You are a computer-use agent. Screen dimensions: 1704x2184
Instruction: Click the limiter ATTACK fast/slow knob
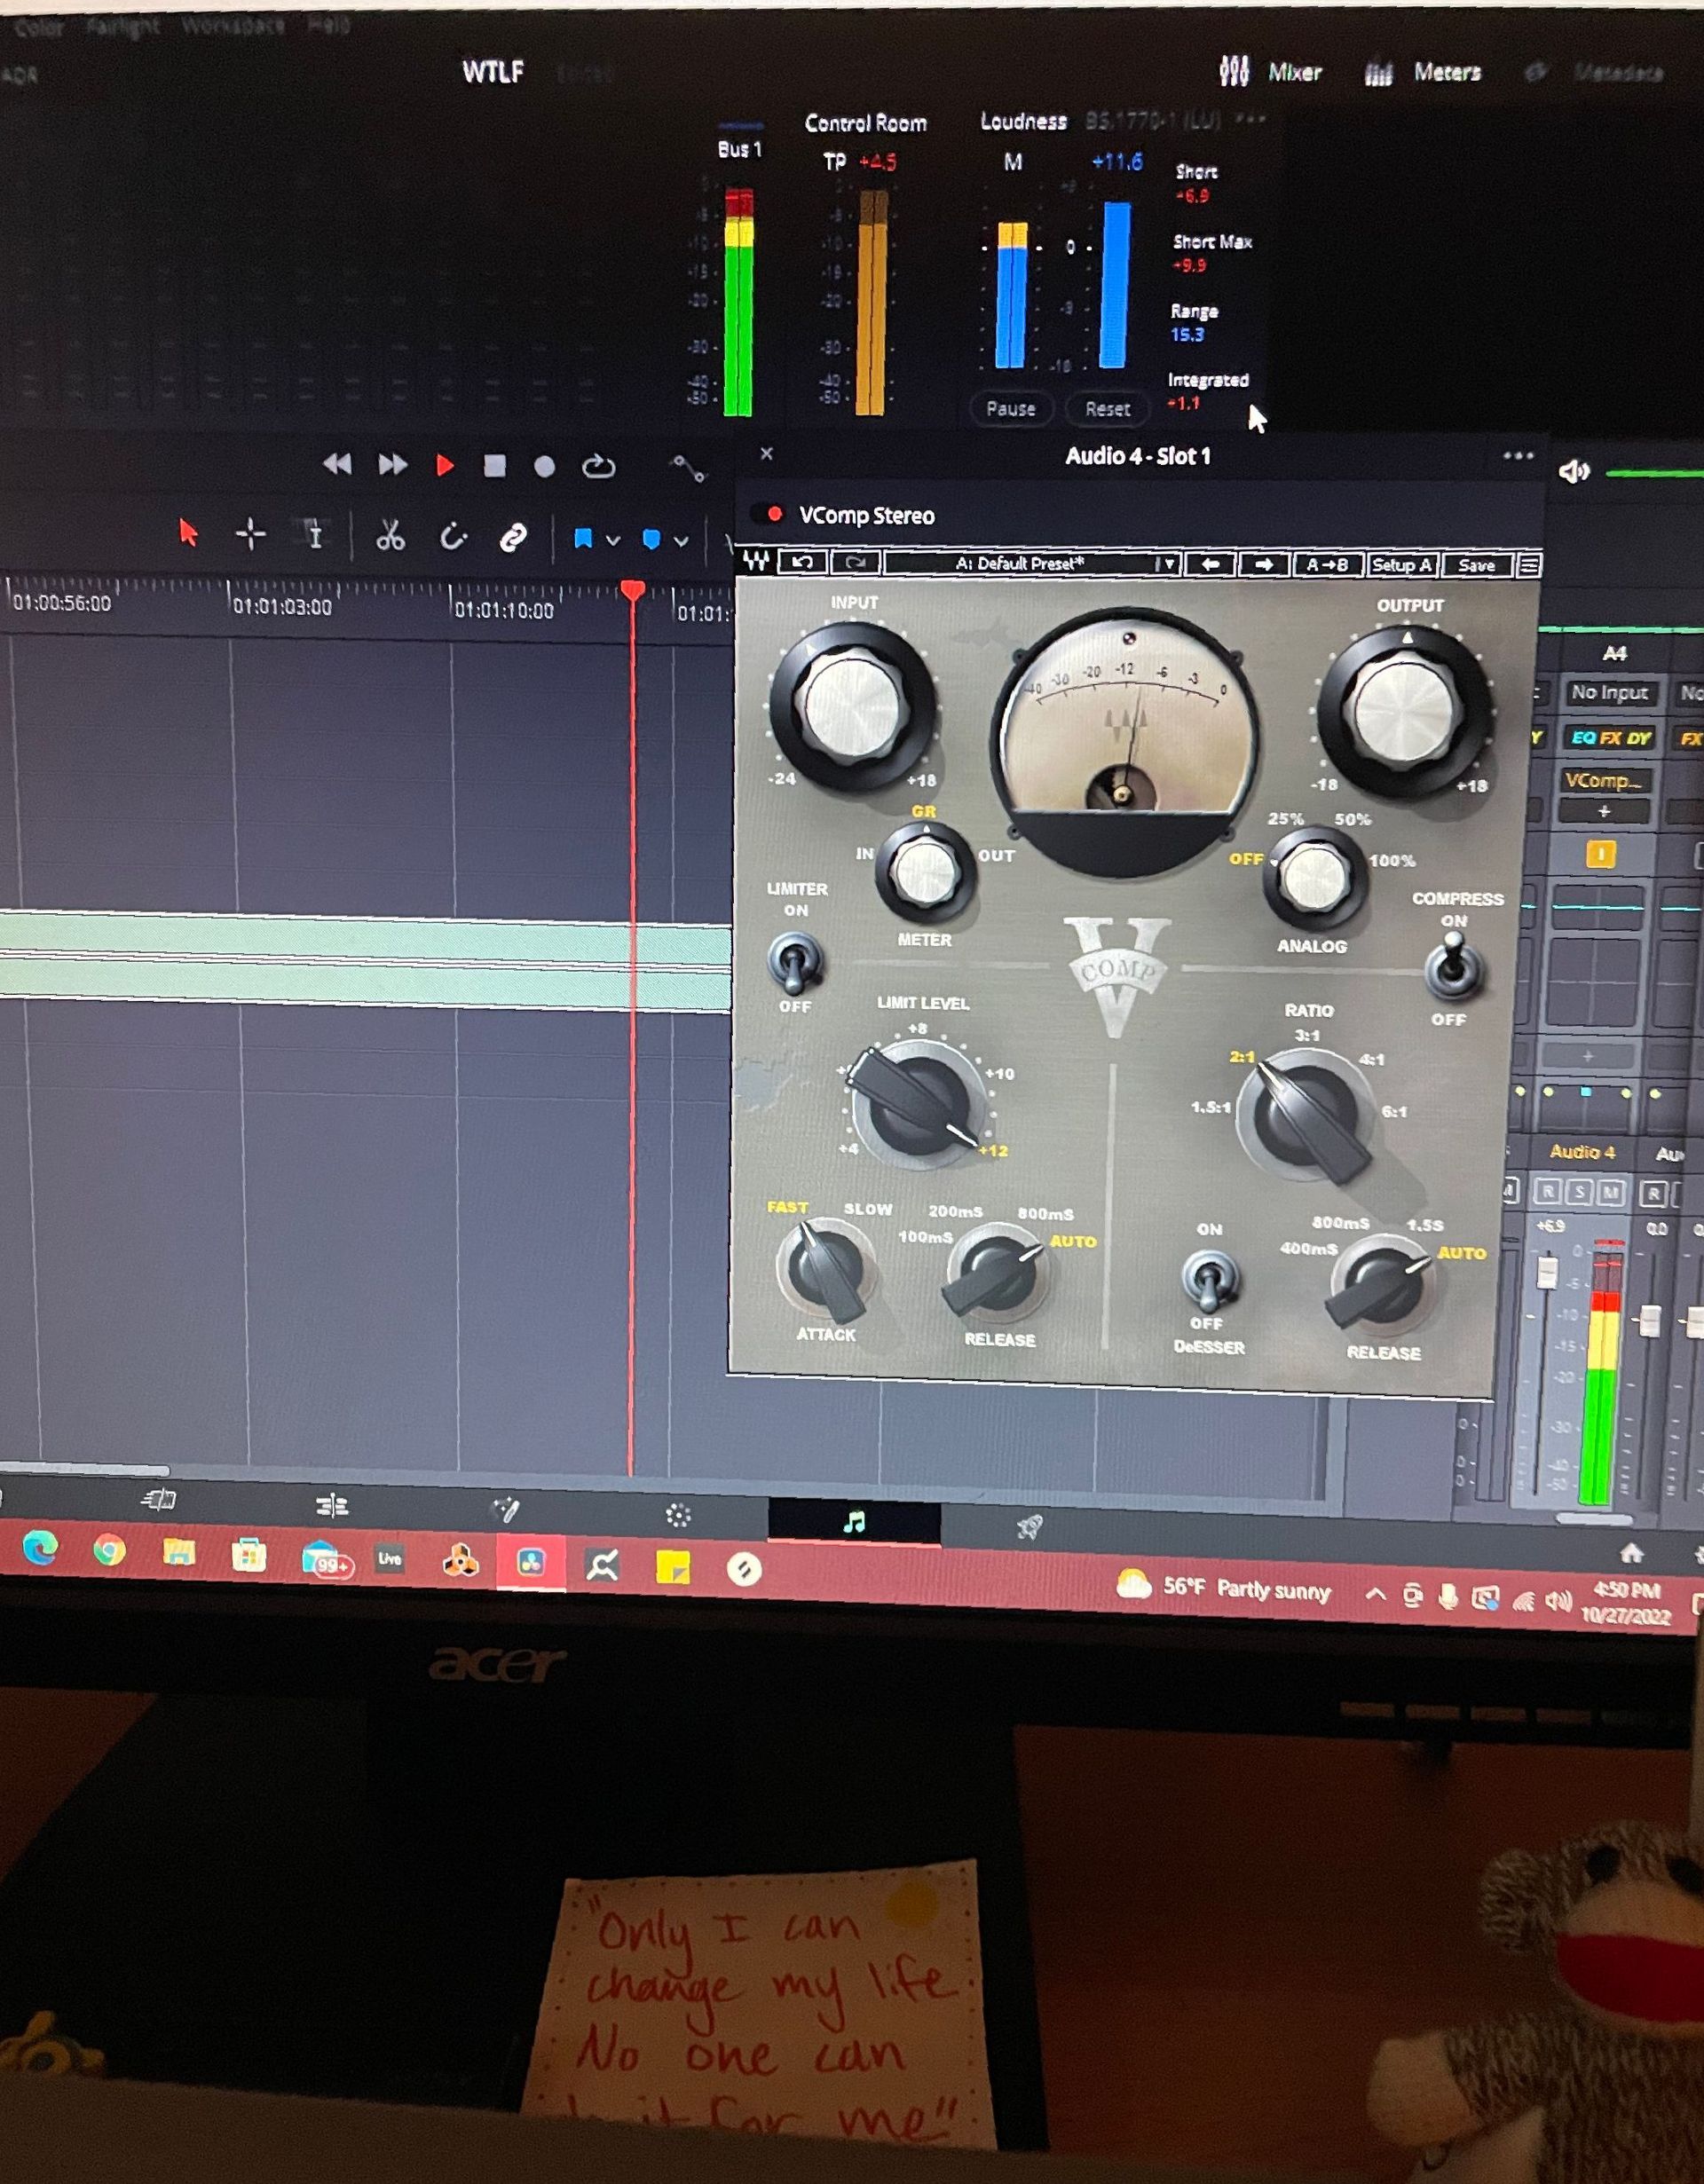826,1270
